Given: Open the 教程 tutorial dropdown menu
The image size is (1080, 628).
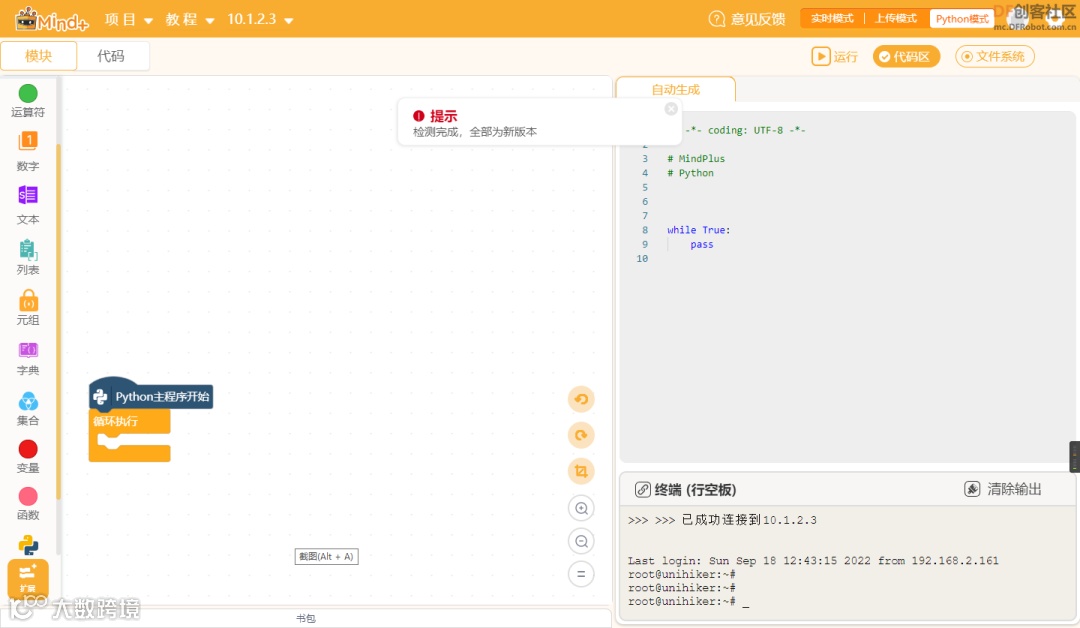Looking at the screenshot, I should pos(189,19).
